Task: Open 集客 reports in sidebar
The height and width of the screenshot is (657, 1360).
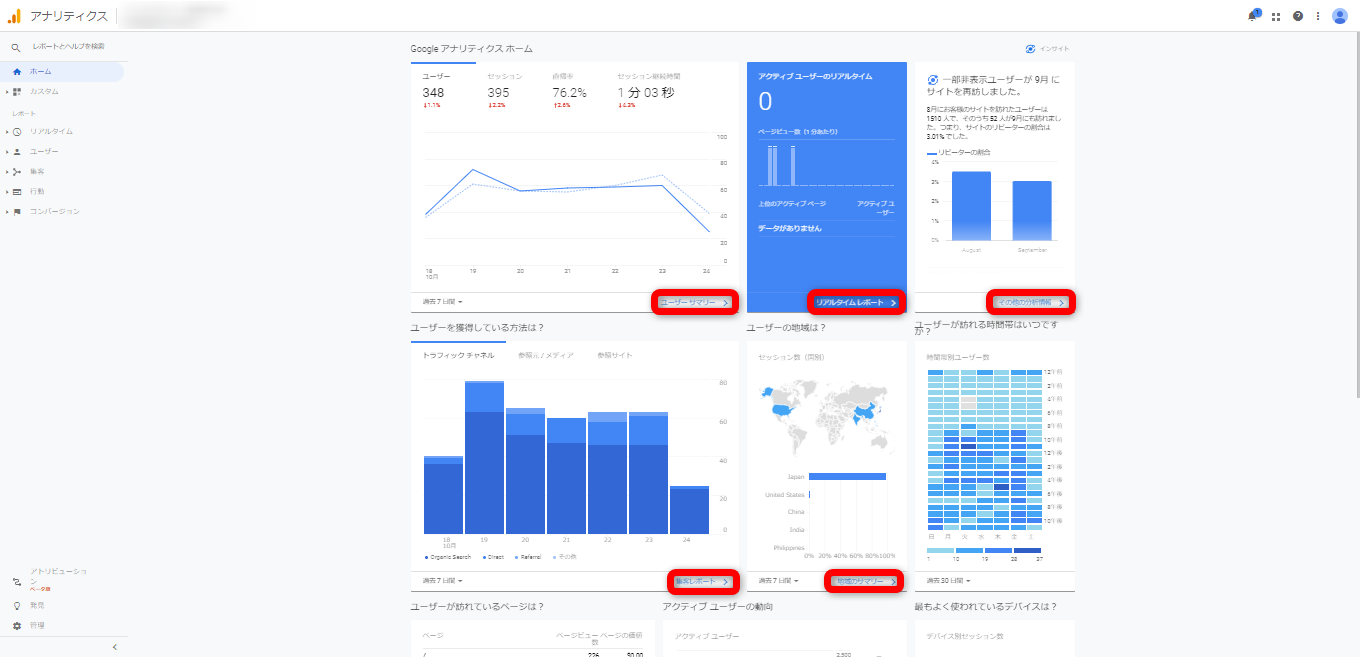Action: click(x=37, y=171)
